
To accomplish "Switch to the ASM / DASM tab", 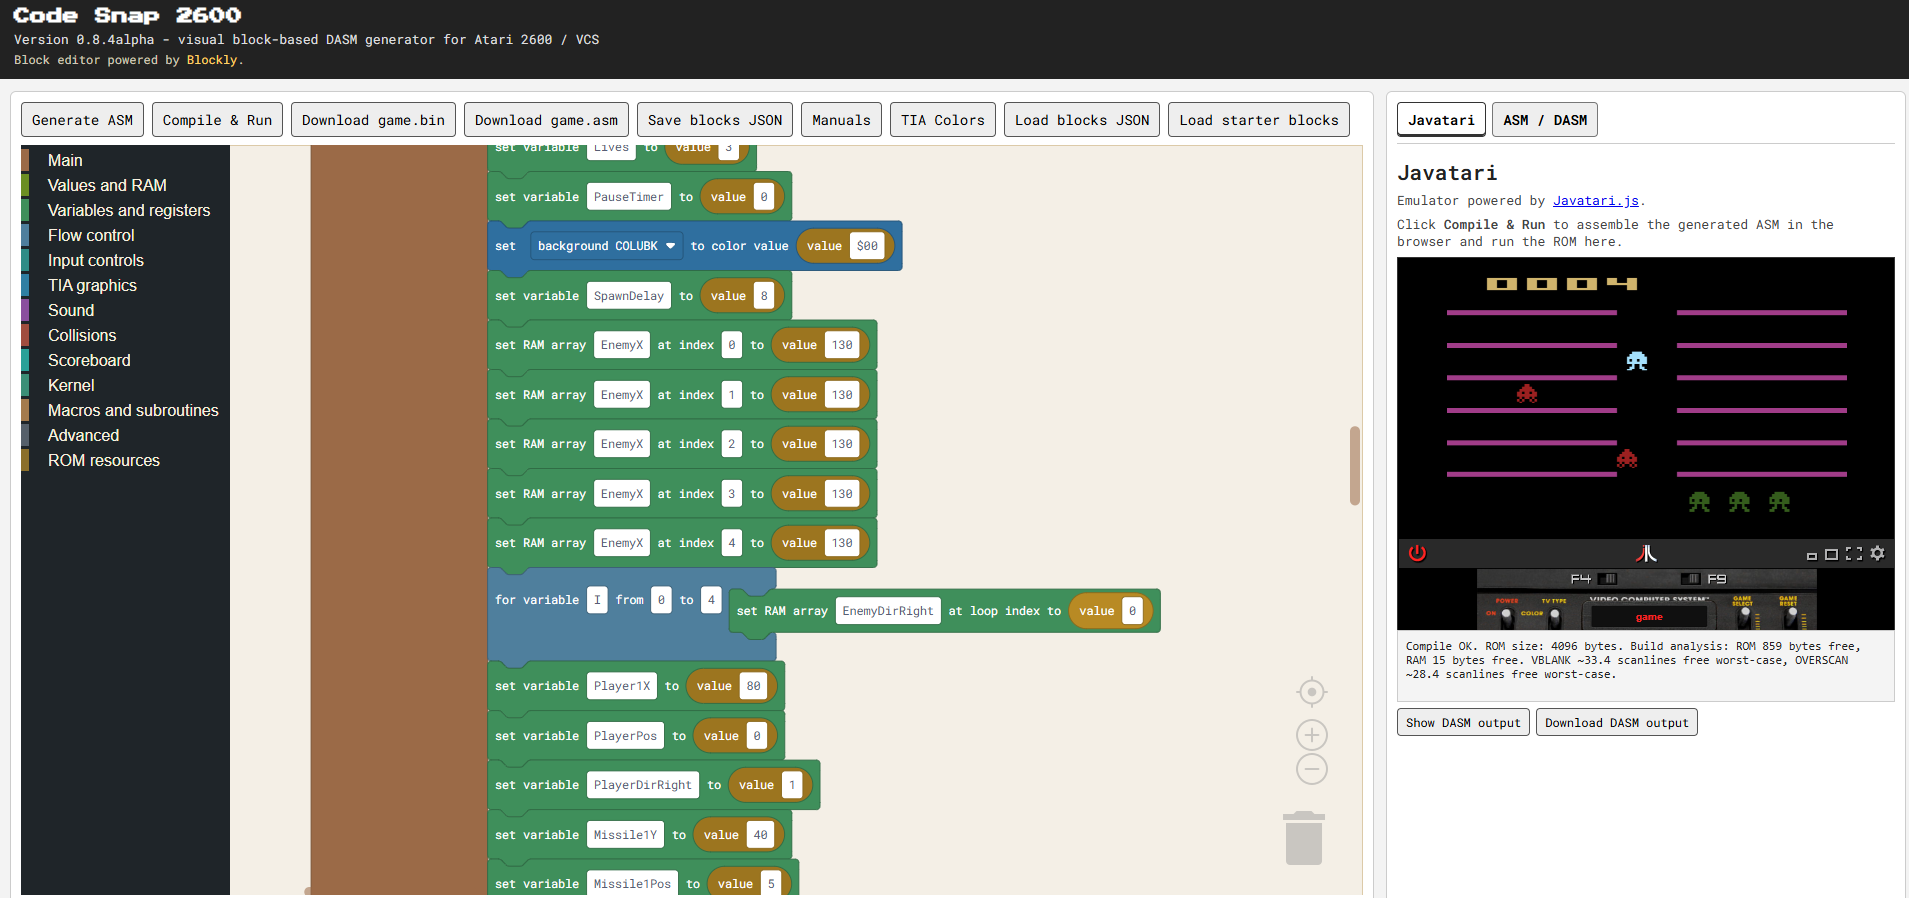I will [1545, 120].
